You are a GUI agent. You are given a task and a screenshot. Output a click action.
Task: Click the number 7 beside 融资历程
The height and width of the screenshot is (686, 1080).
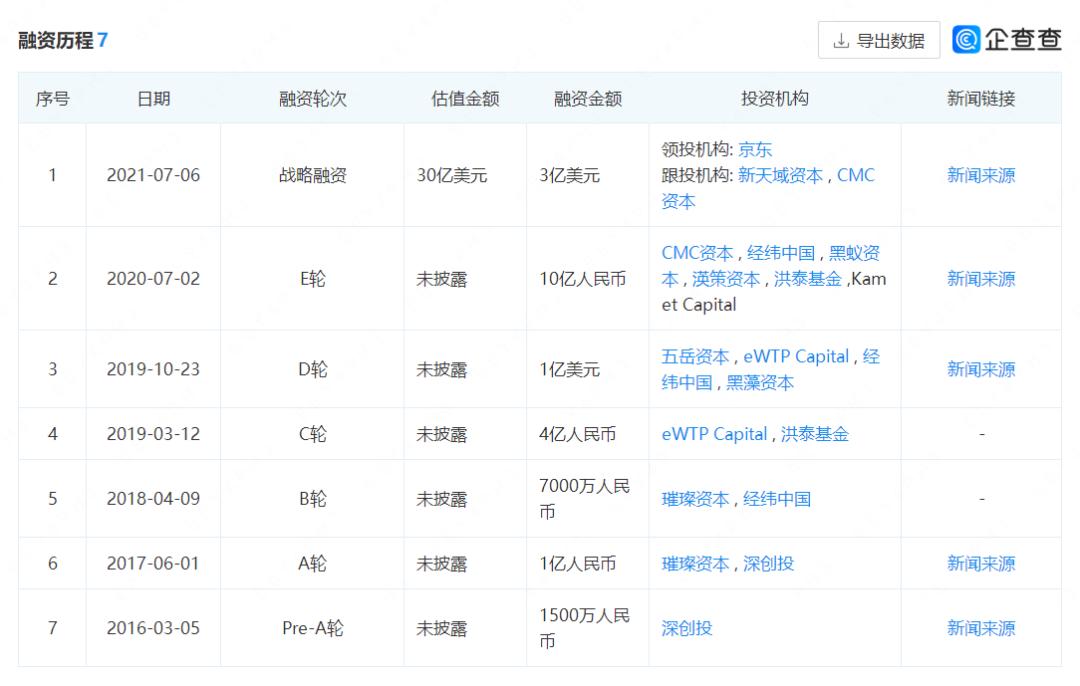(102, 40)
